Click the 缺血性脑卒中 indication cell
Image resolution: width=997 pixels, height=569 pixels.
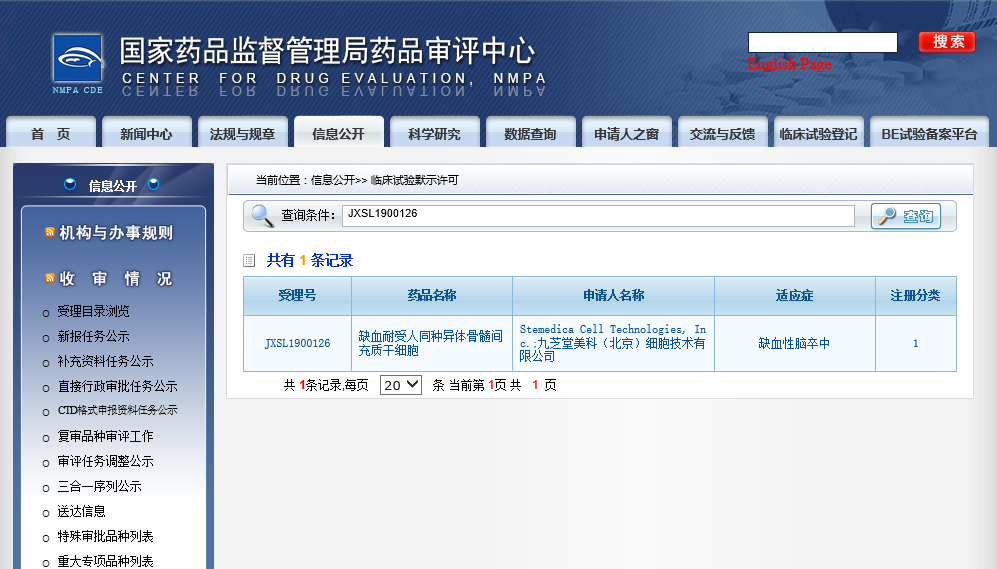click(x=794, y=343)
